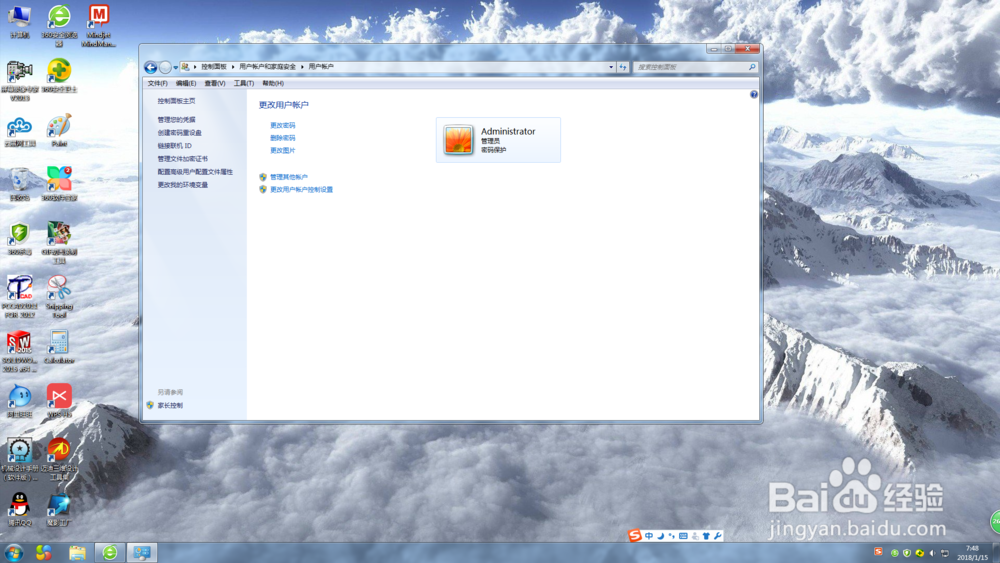Image resolution: width=1000 pixels, height=563 pixels.
Task: Click the Forward arrow next to the Back arrow
Action: tap(165, 67)
